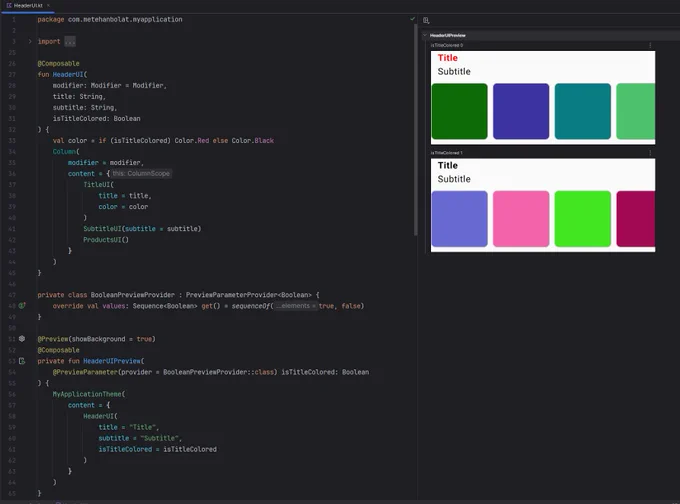Click line number 45 in the gutter
This screenshot has width=680, height=504.
[12, 273]
